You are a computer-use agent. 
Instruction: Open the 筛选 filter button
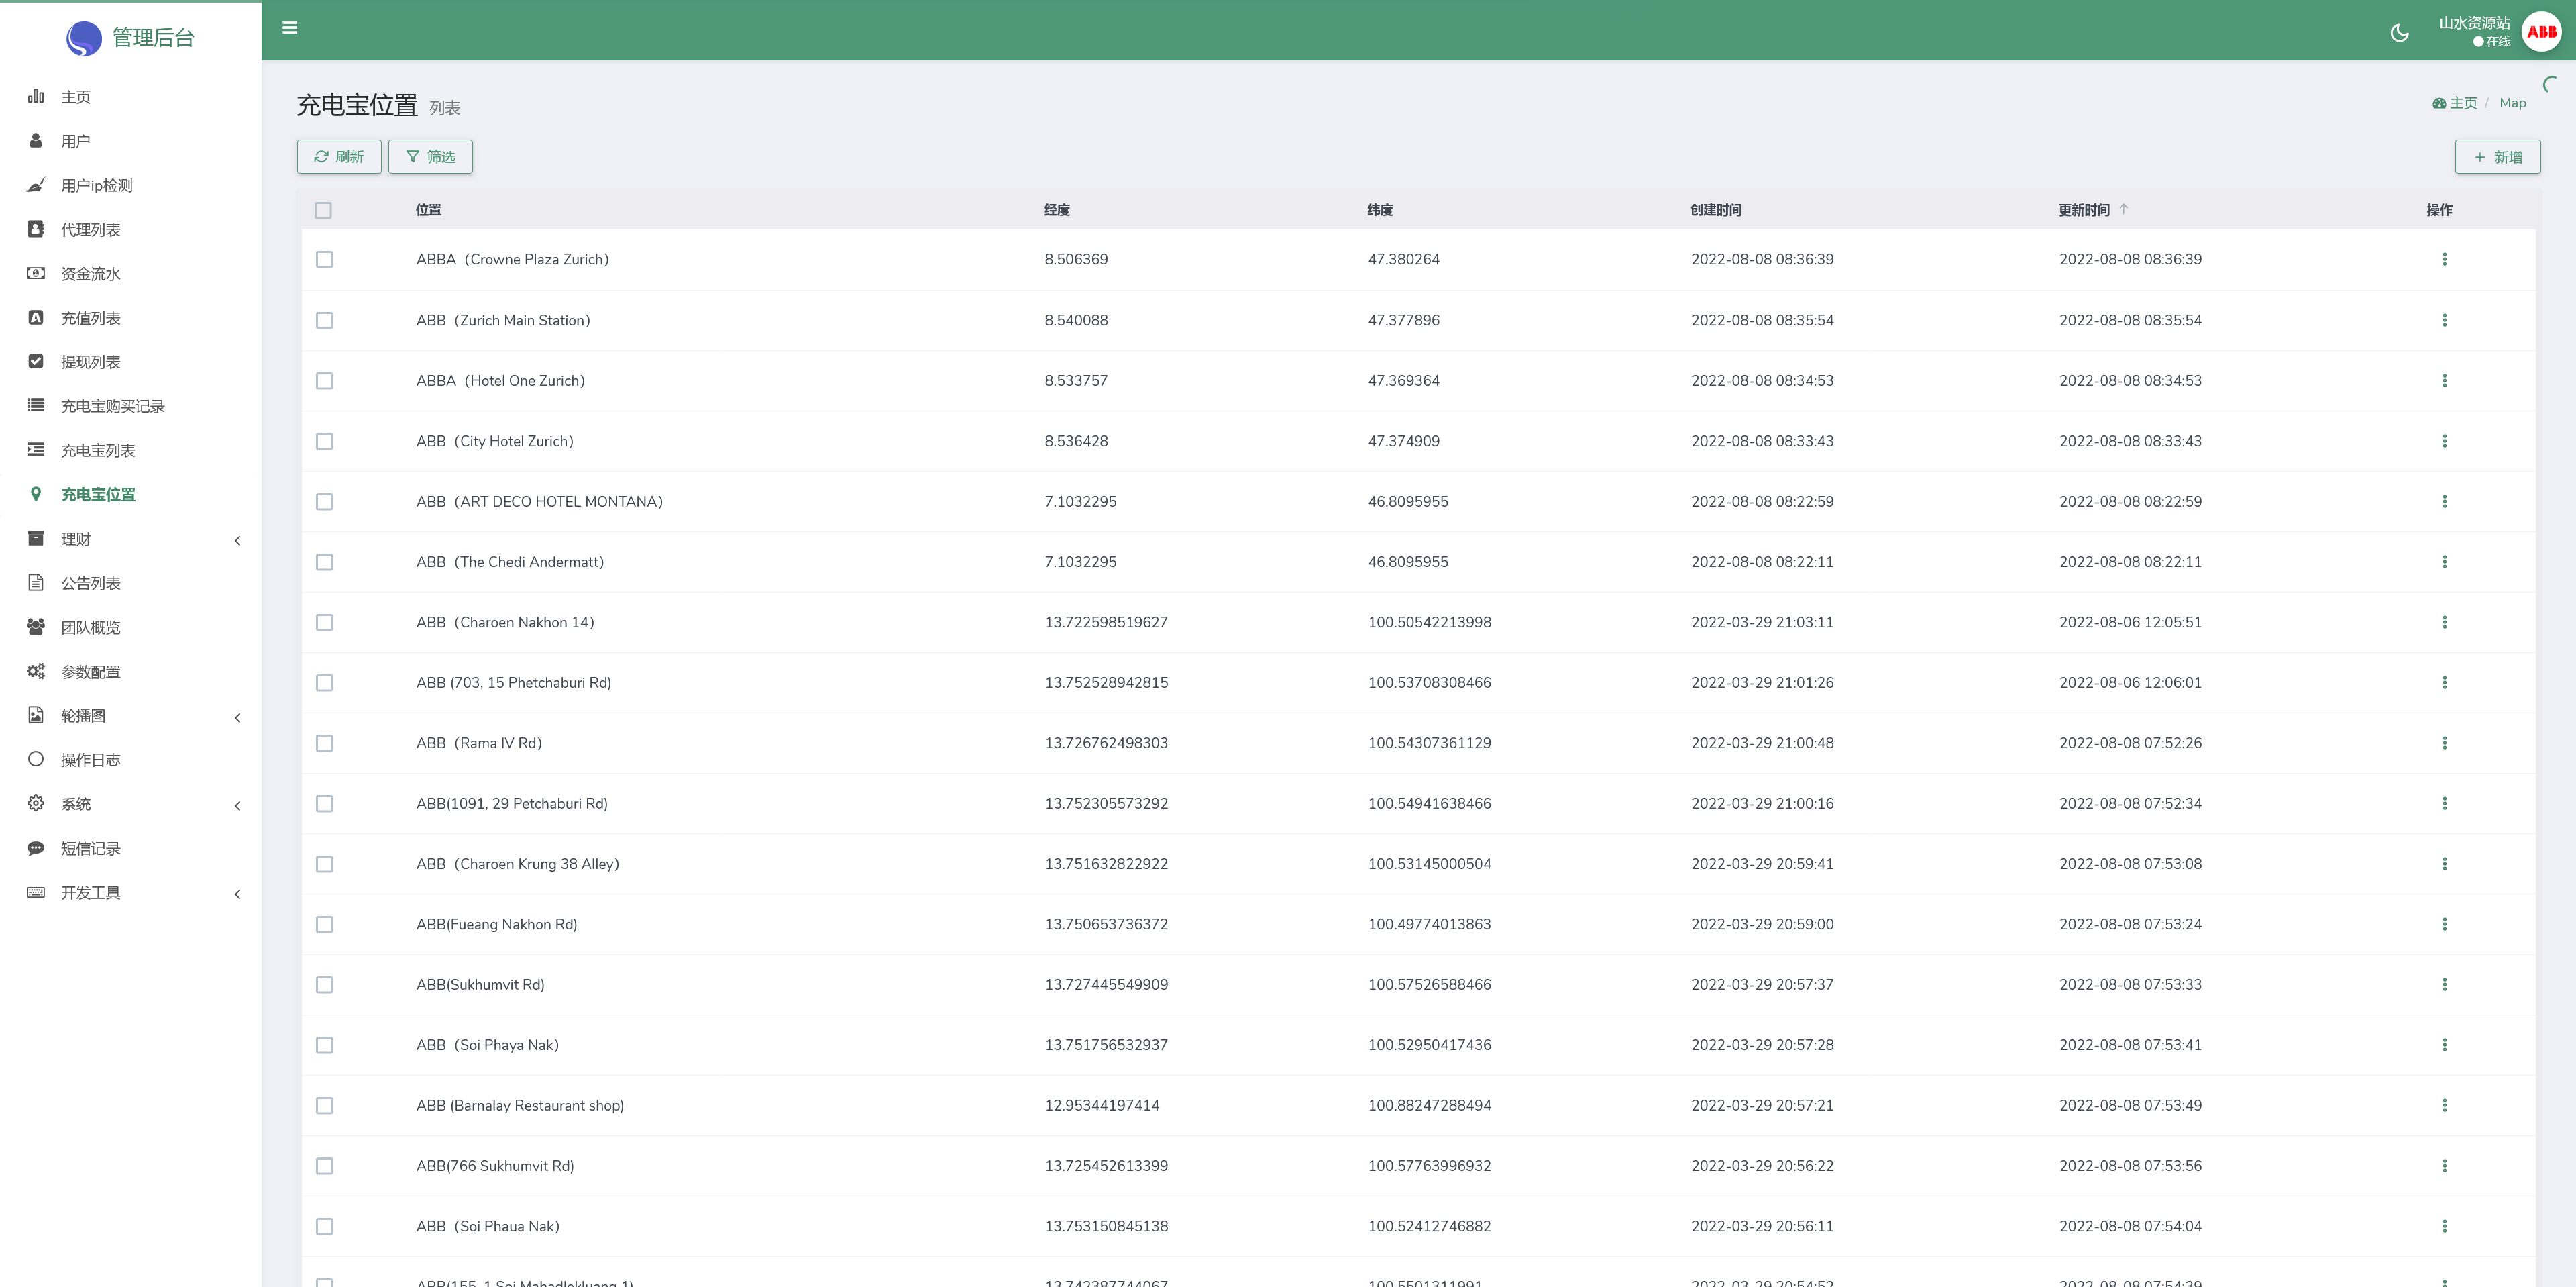tap(430, 157)
